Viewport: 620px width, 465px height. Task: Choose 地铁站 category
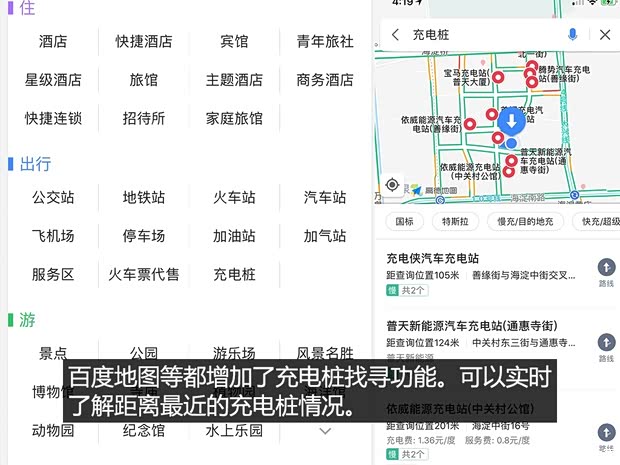pyautogui.click(x=144, y=197)
